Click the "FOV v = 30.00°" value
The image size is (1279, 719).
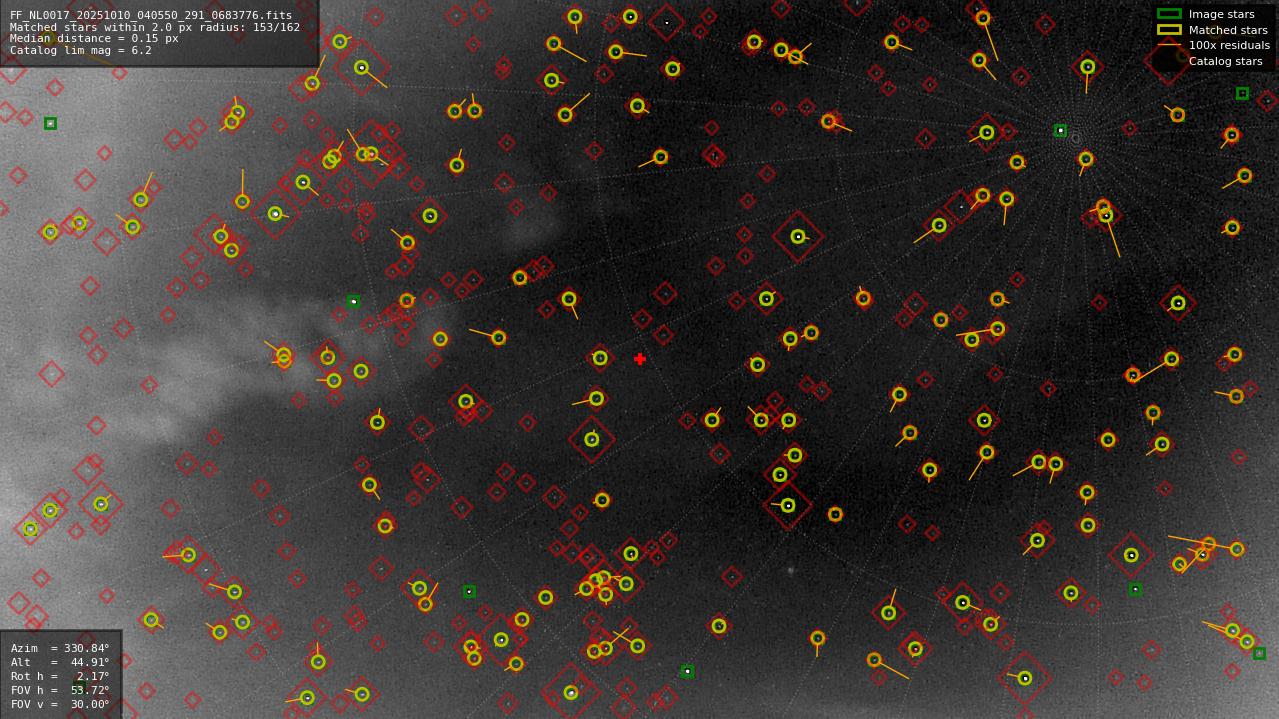(60, 704)
